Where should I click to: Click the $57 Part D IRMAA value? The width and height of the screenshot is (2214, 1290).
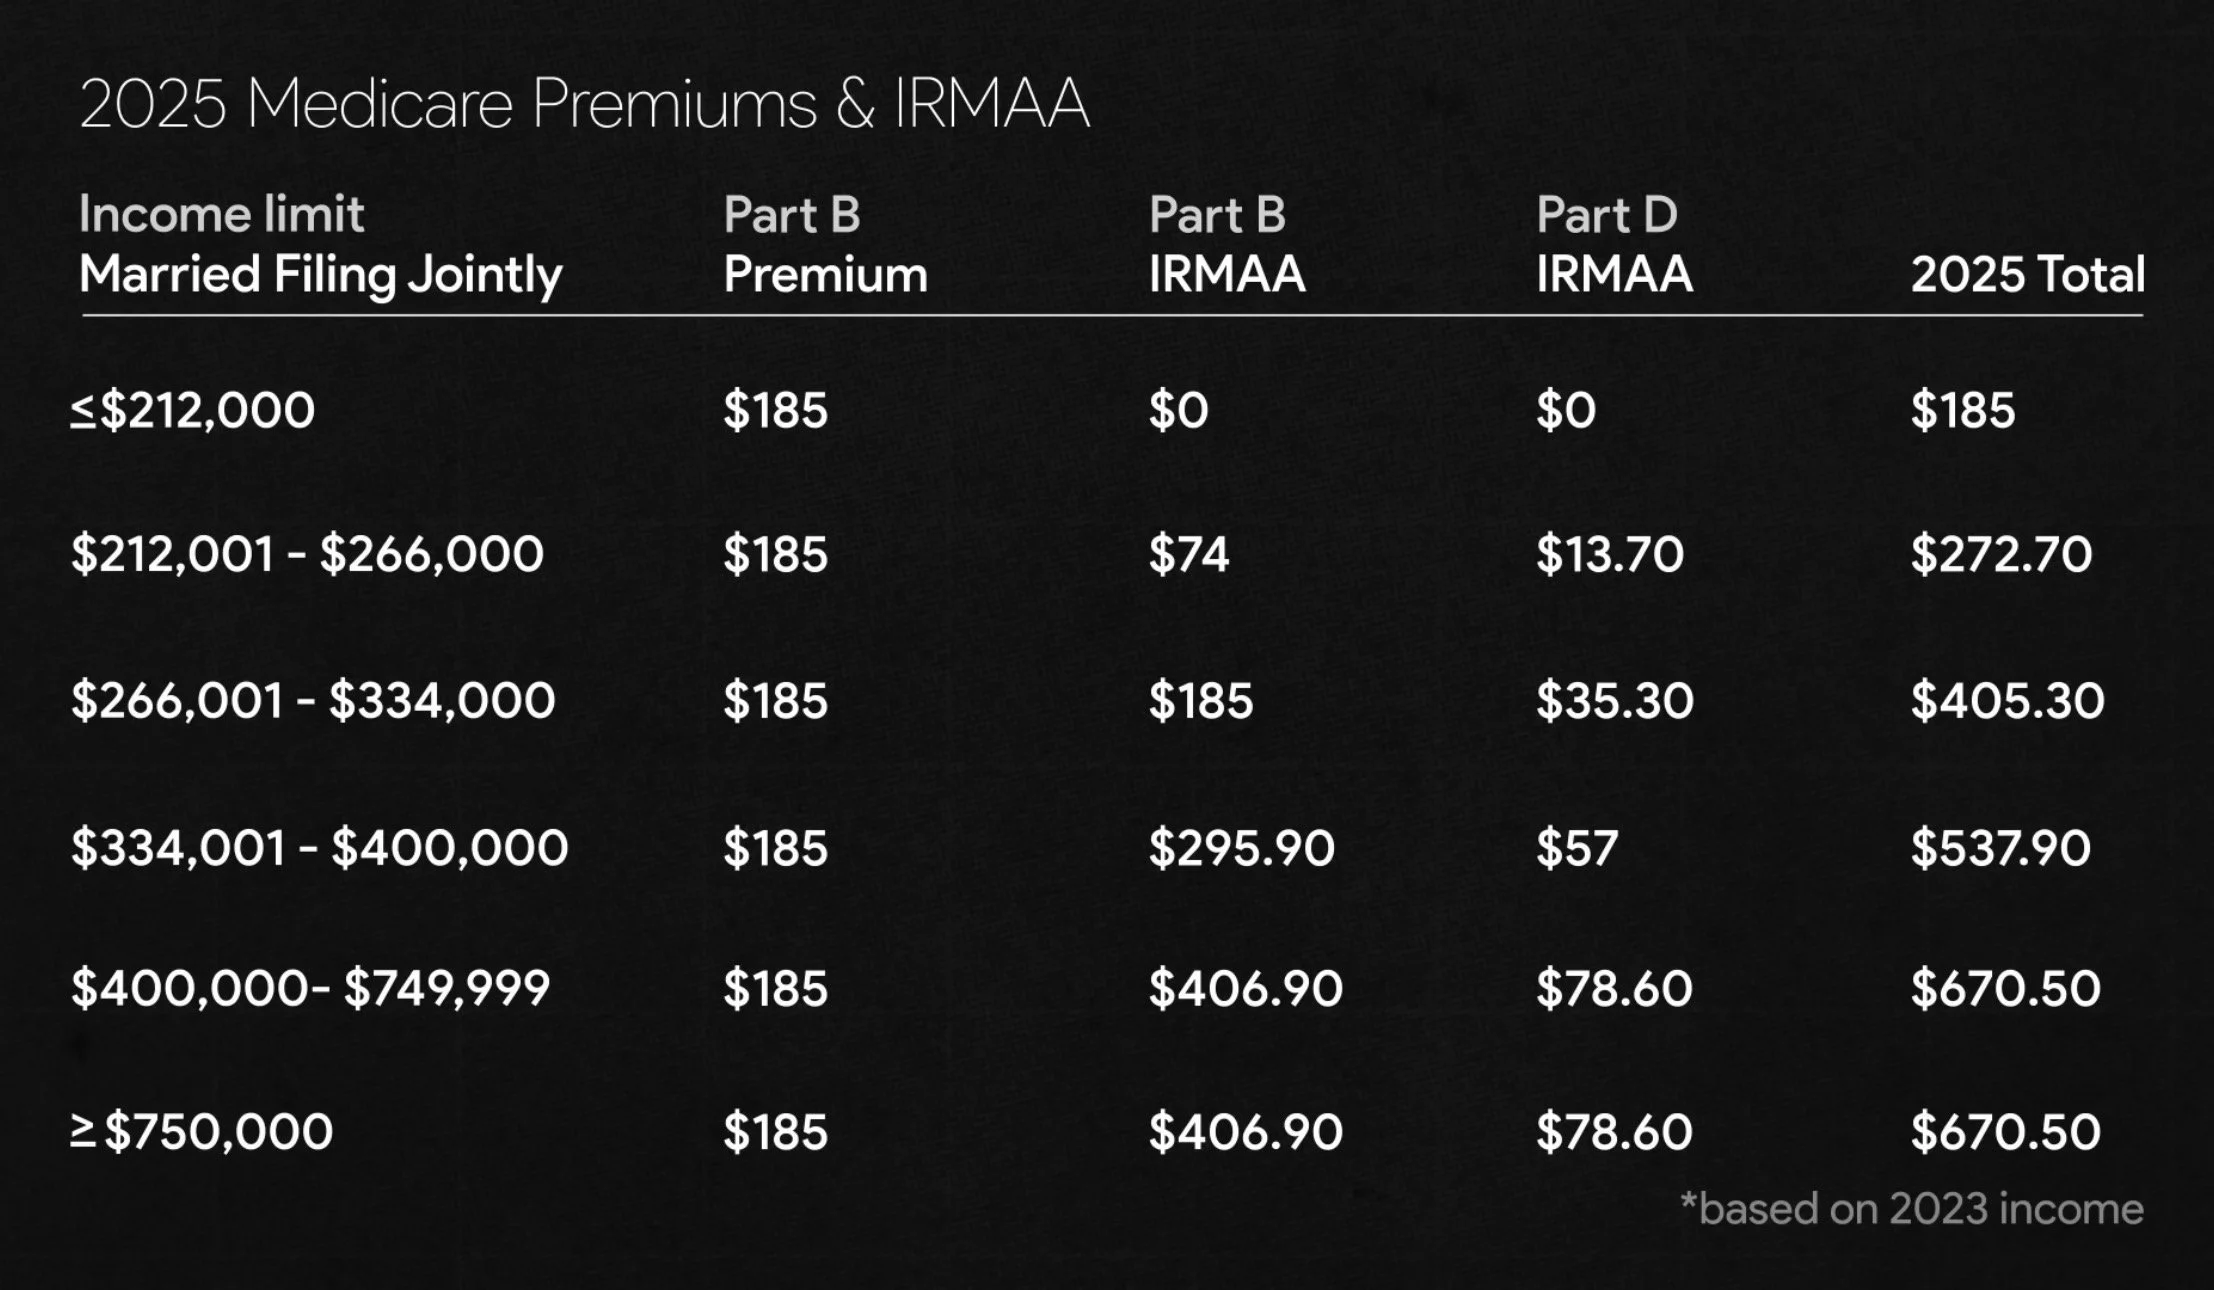pos(1577,848)
